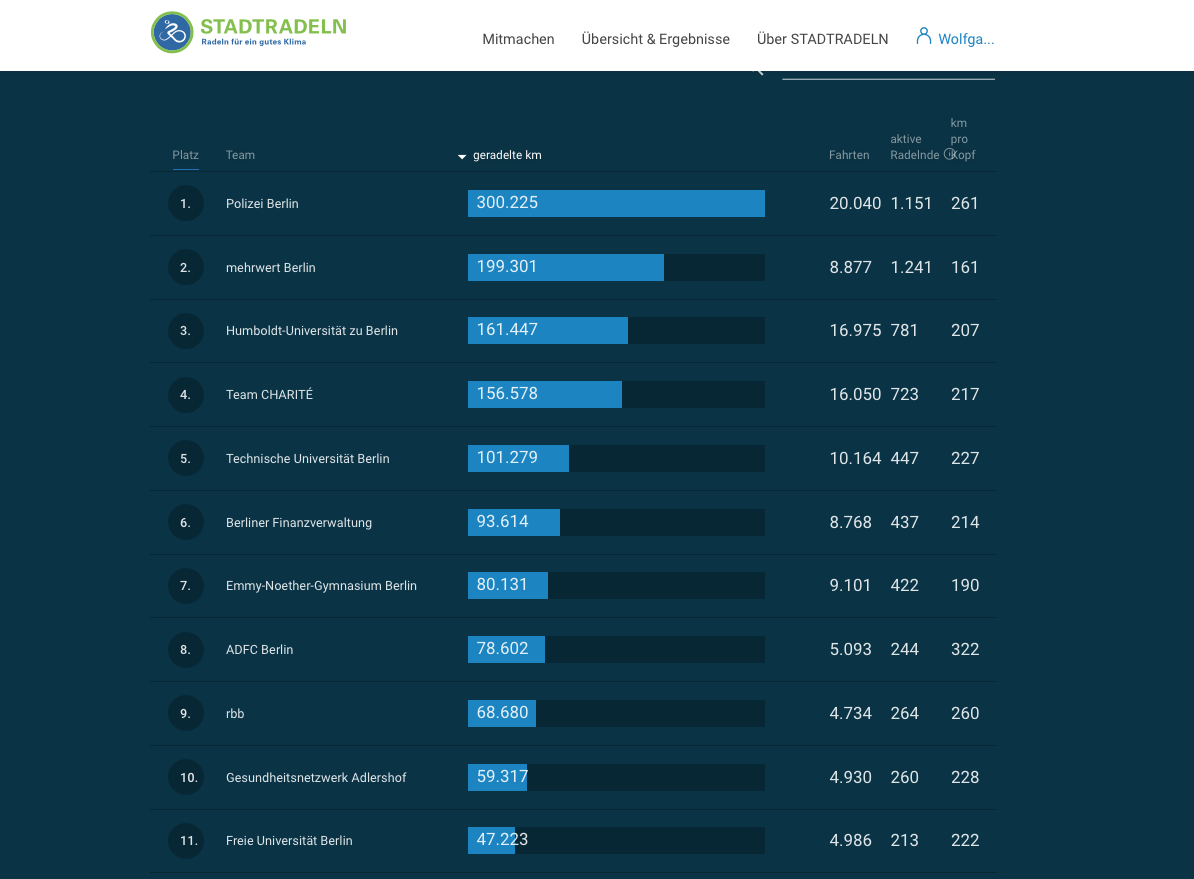This screenshot has width=1194, height=879.
Task: Select team Technische Universität Berlin
Action: (x=308, y=459)
